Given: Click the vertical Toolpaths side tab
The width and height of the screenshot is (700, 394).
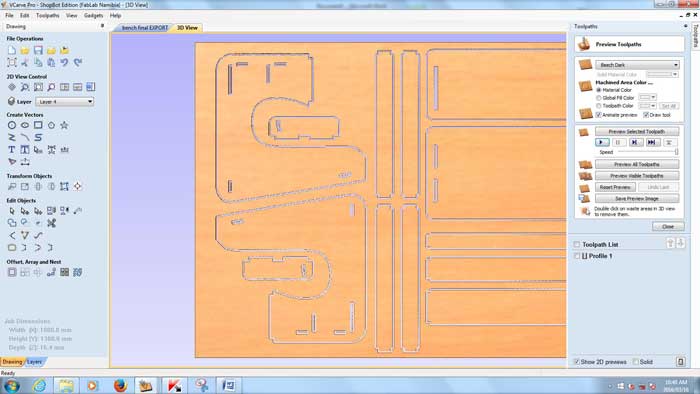Looking at the screenshot, I should 695,36.
